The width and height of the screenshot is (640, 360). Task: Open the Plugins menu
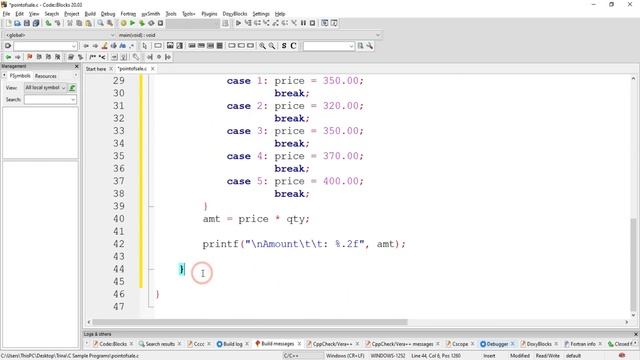(x=209, y=13)
